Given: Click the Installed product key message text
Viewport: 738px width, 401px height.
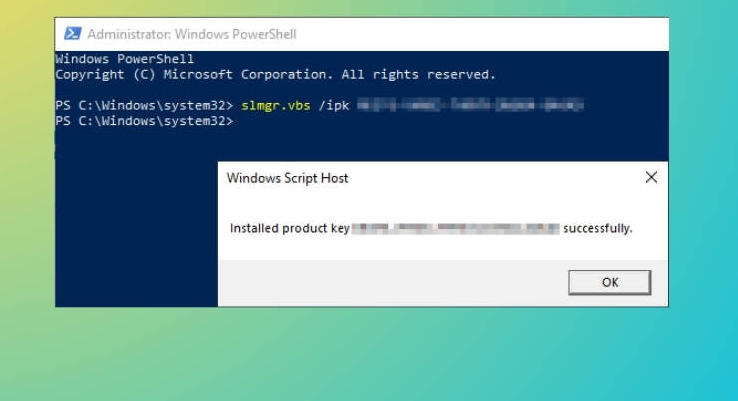Looking at the screenshot, I should pos(289,228).
